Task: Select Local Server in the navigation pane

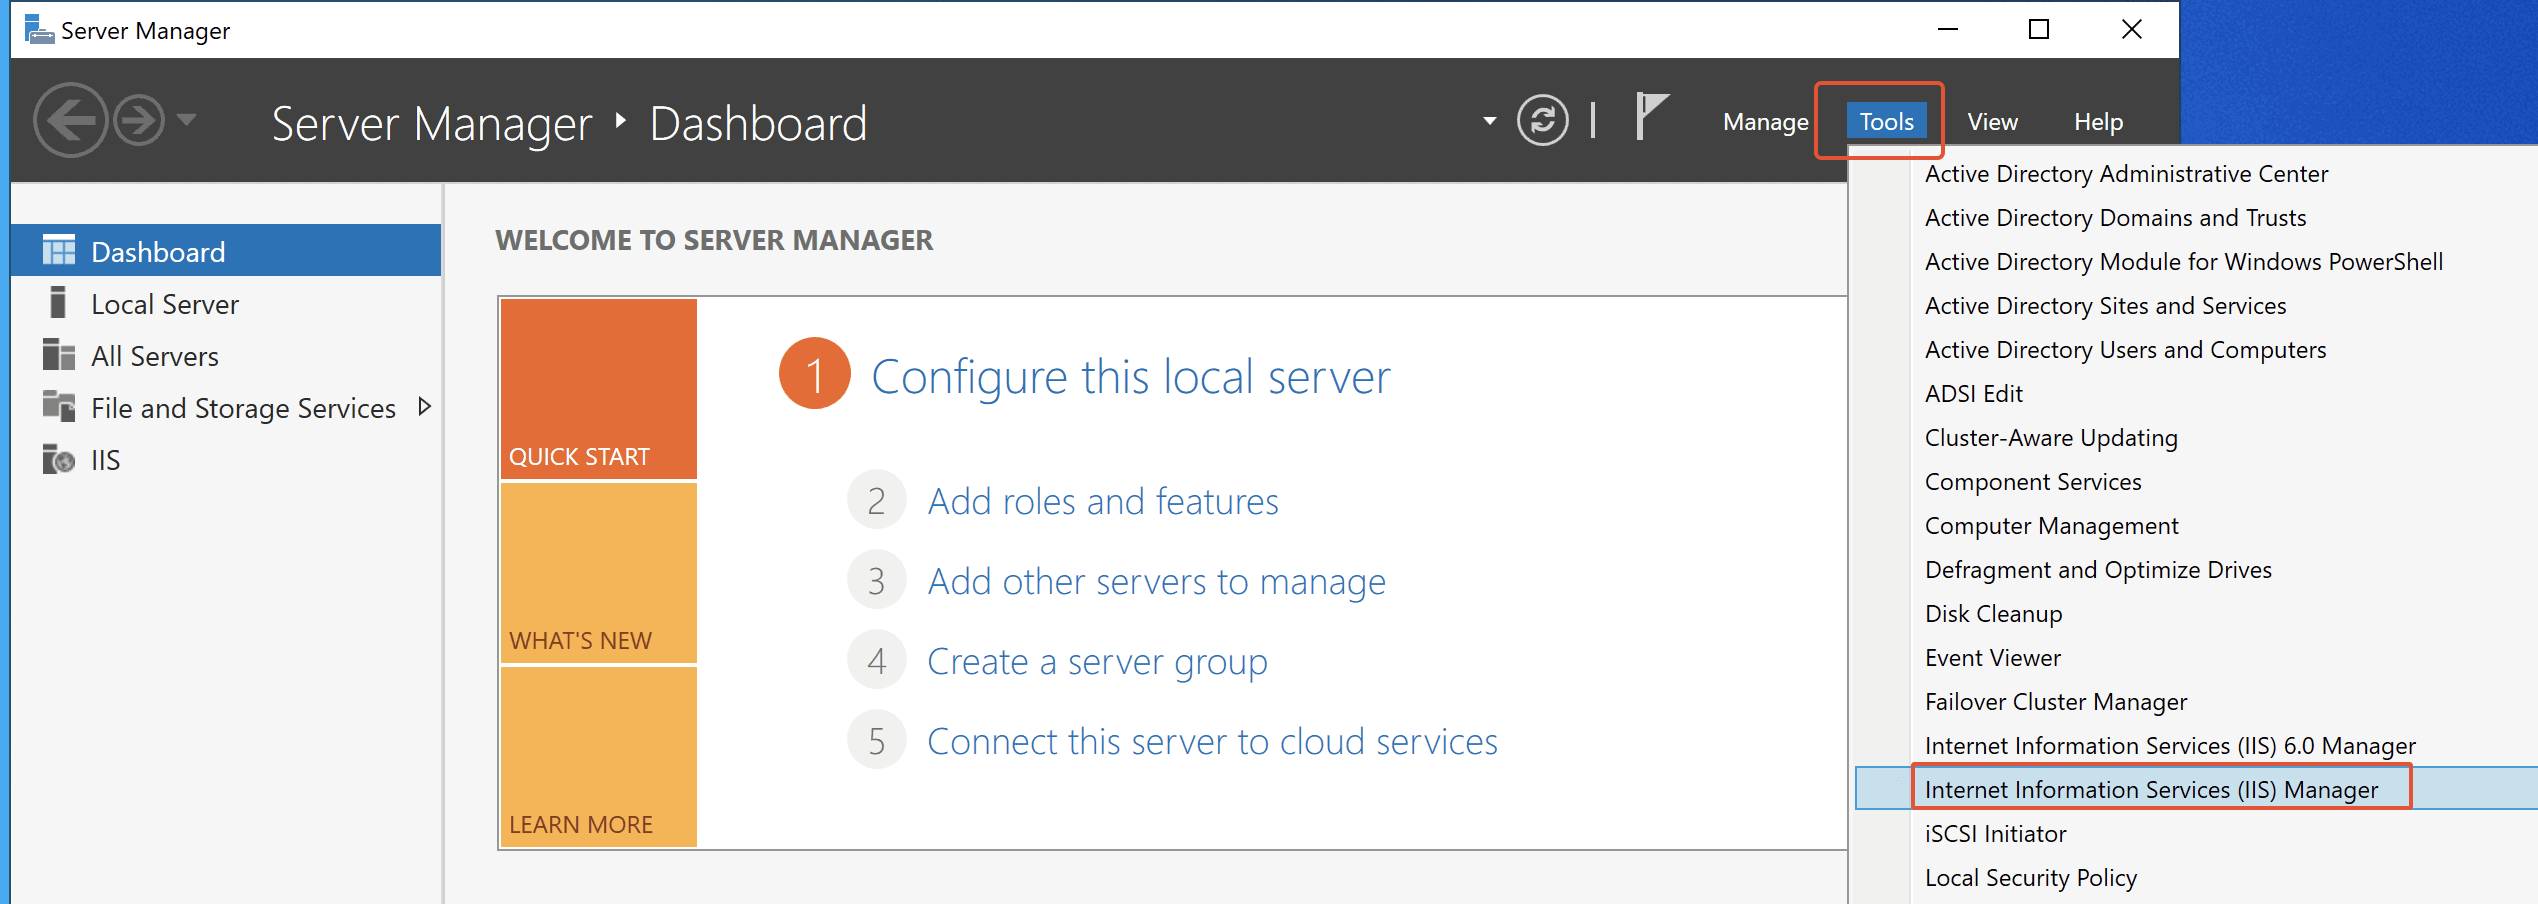Action: 226,303
